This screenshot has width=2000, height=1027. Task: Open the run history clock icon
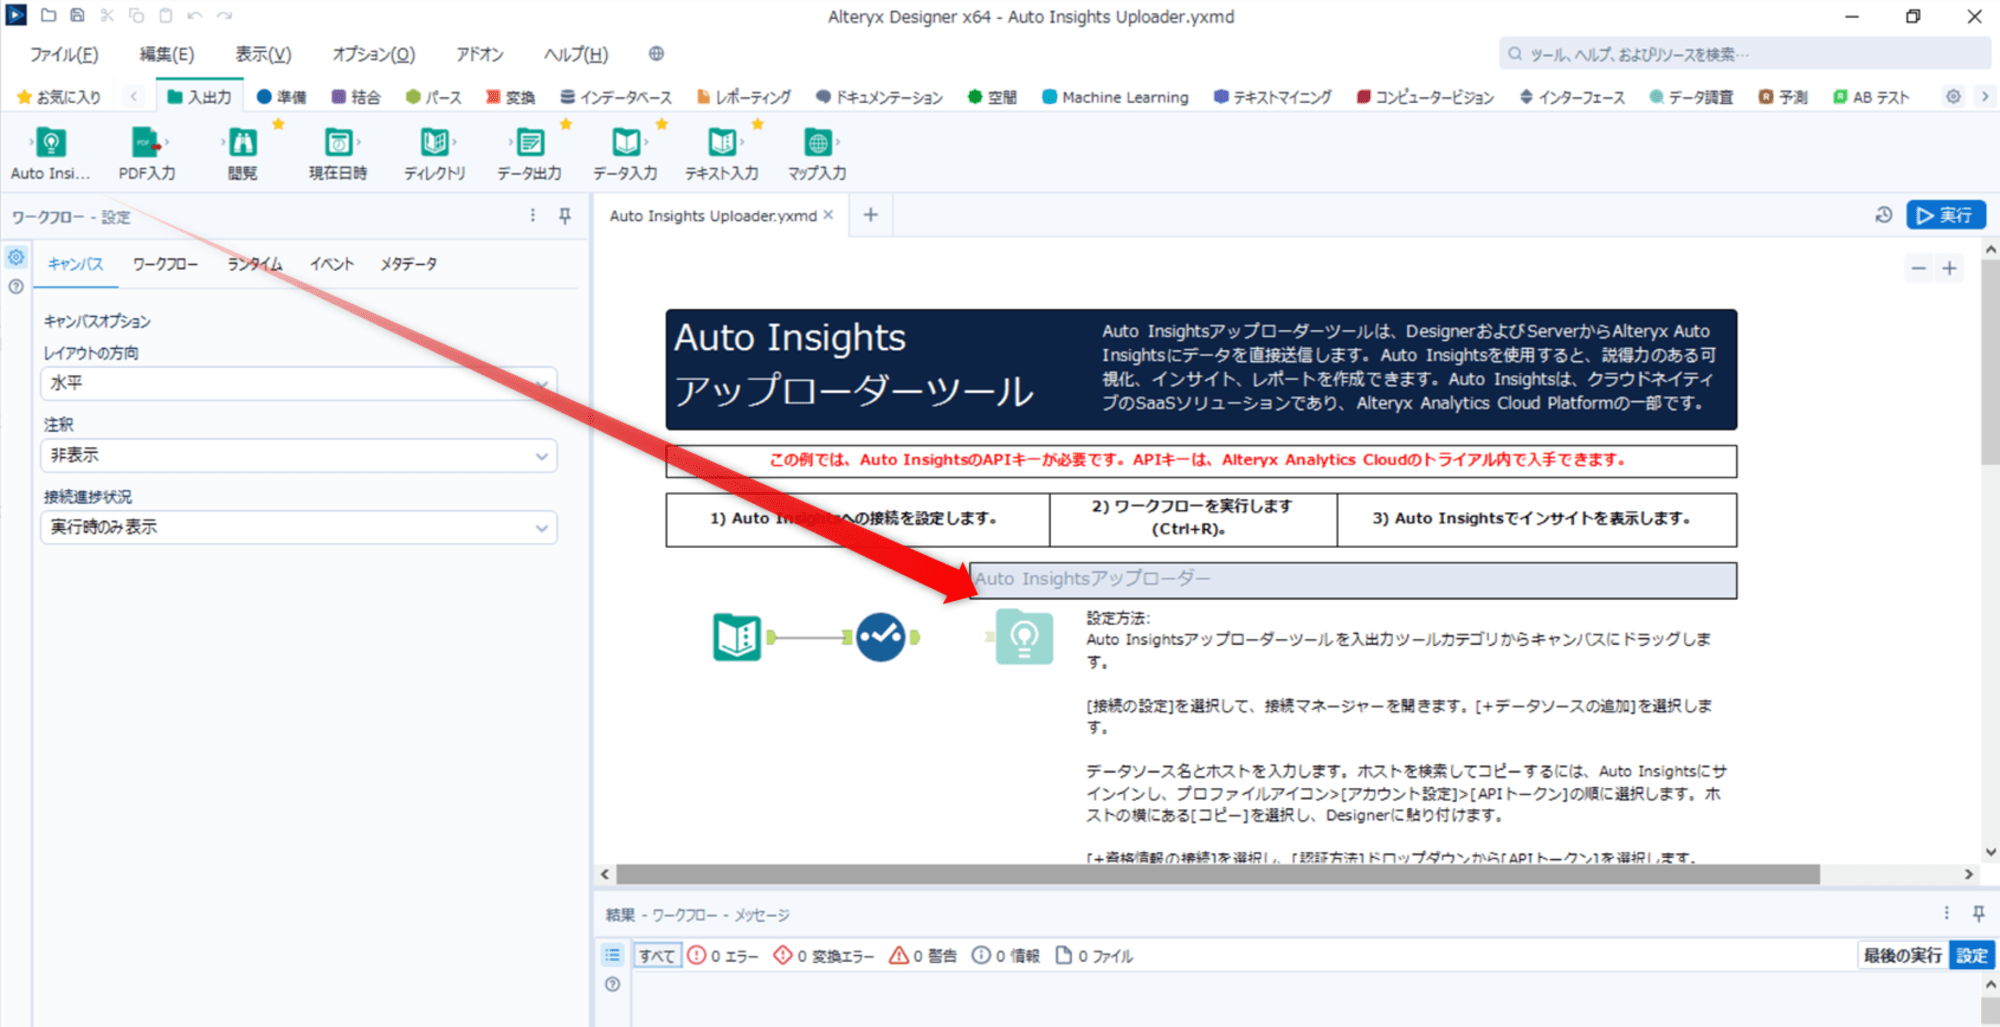(1884, 215)
